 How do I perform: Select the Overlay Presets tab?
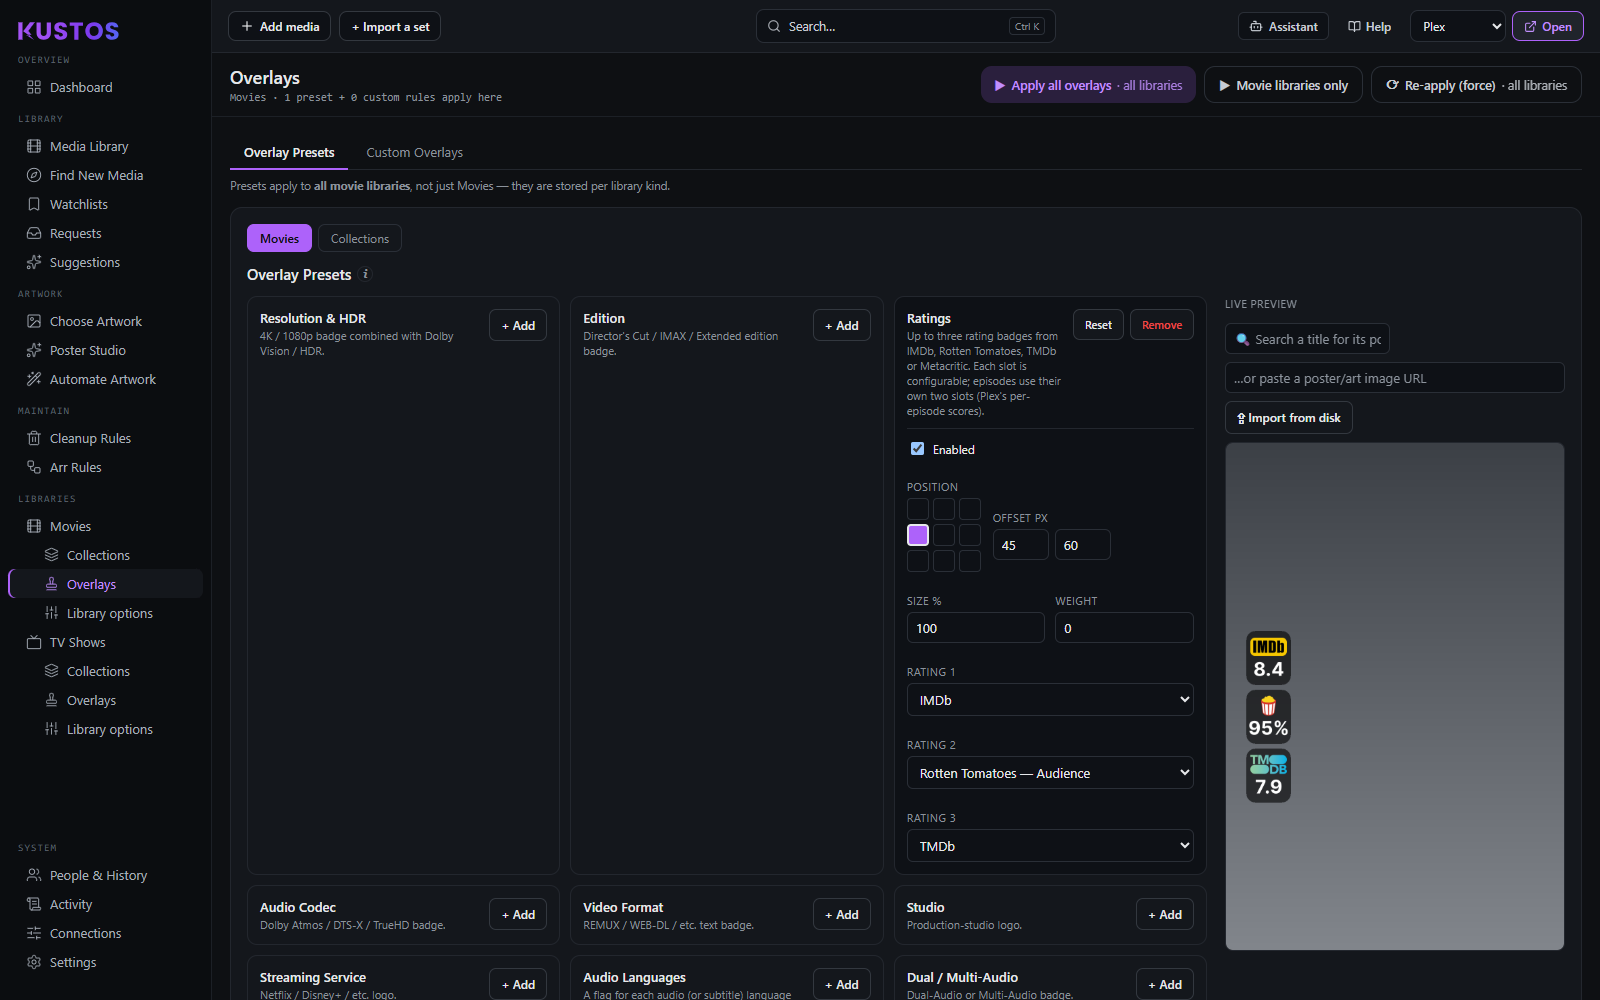(x=289, y=153)
